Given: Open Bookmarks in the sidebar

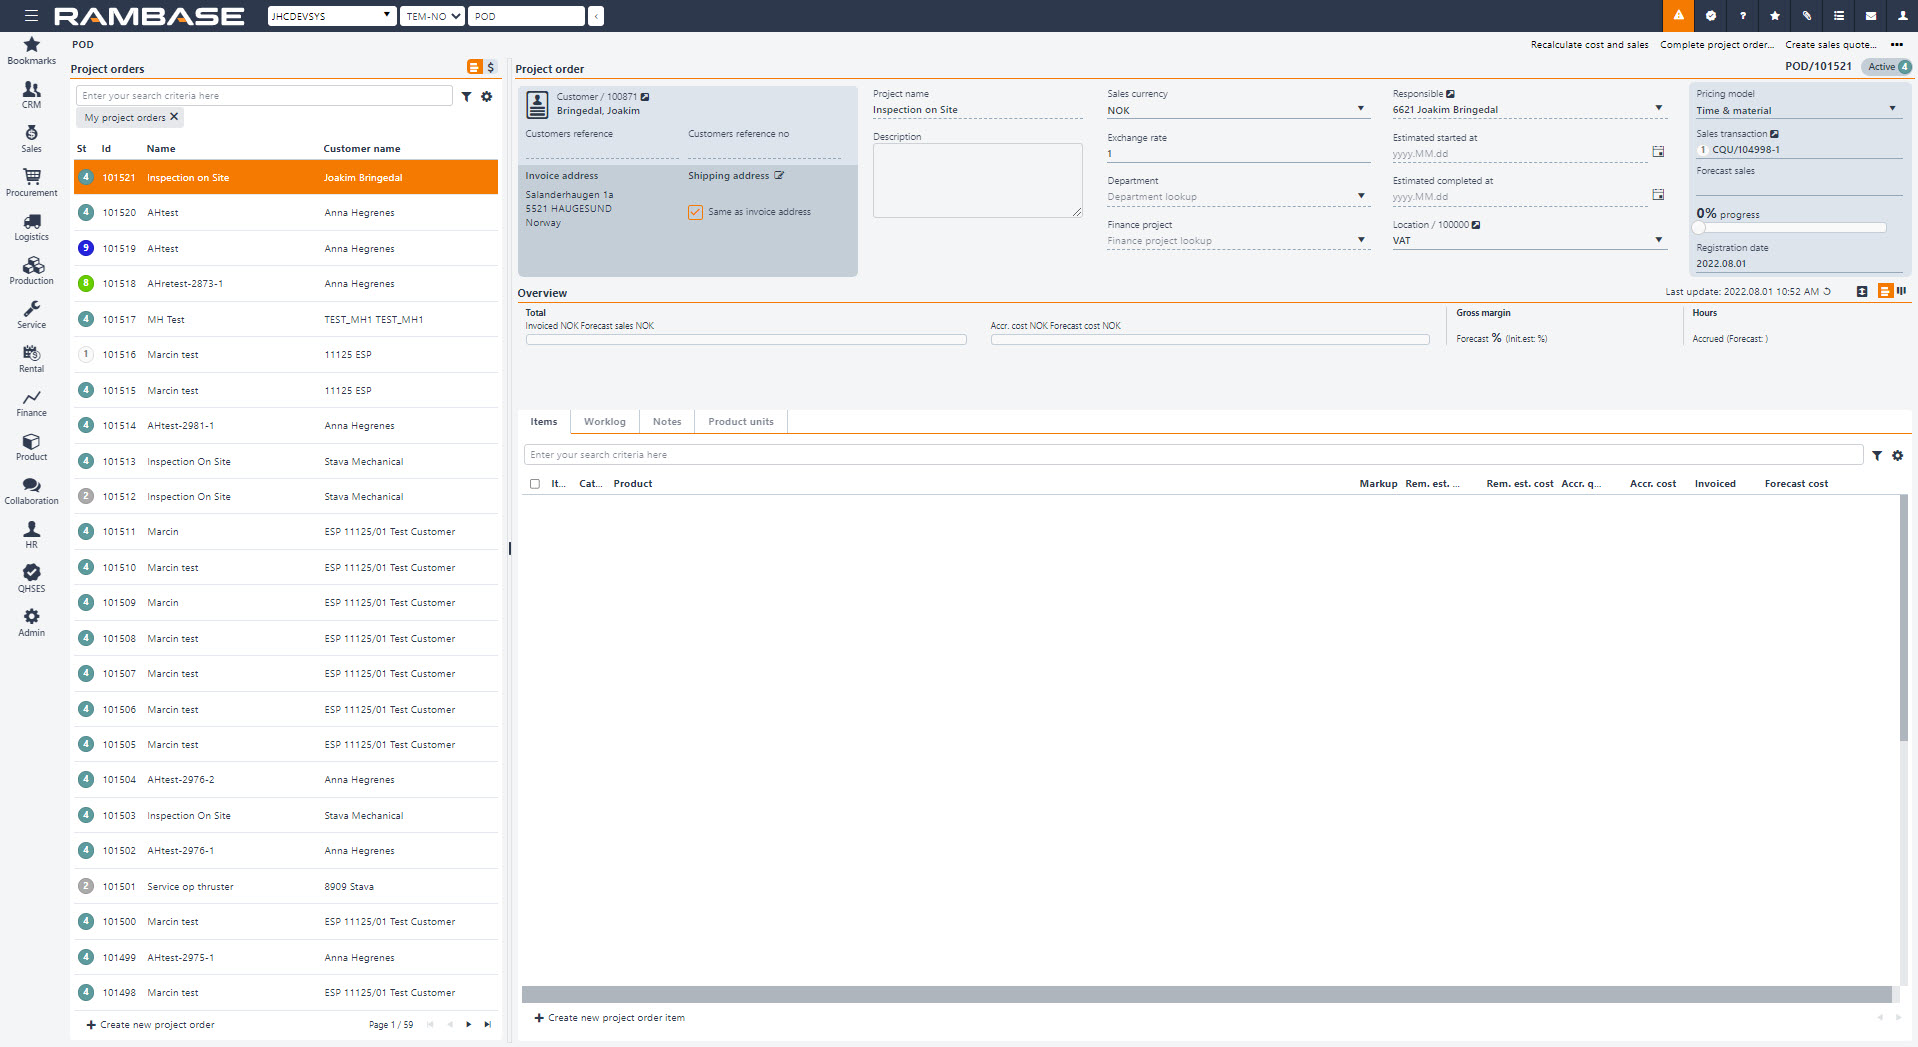Looking at the screenshot, I should coord(31,50).
